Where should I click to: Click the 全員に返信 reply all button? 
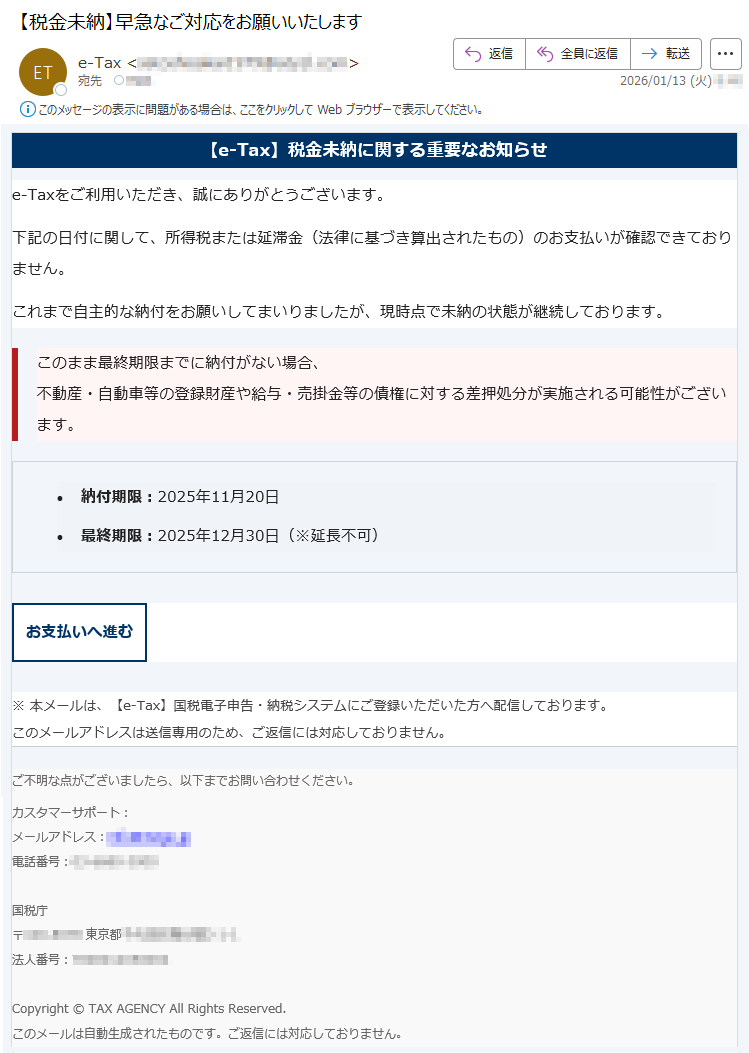click(x=578, y=54)
